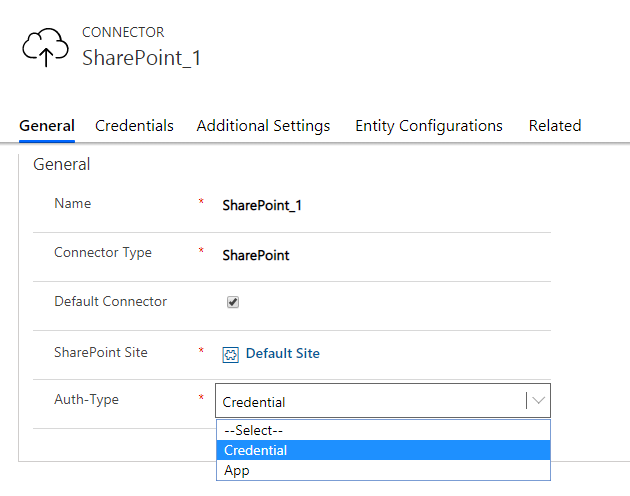This screenshot has height=496, width=630.
Task: Click the cloud upload connector icon
Action: coord(45,47)
